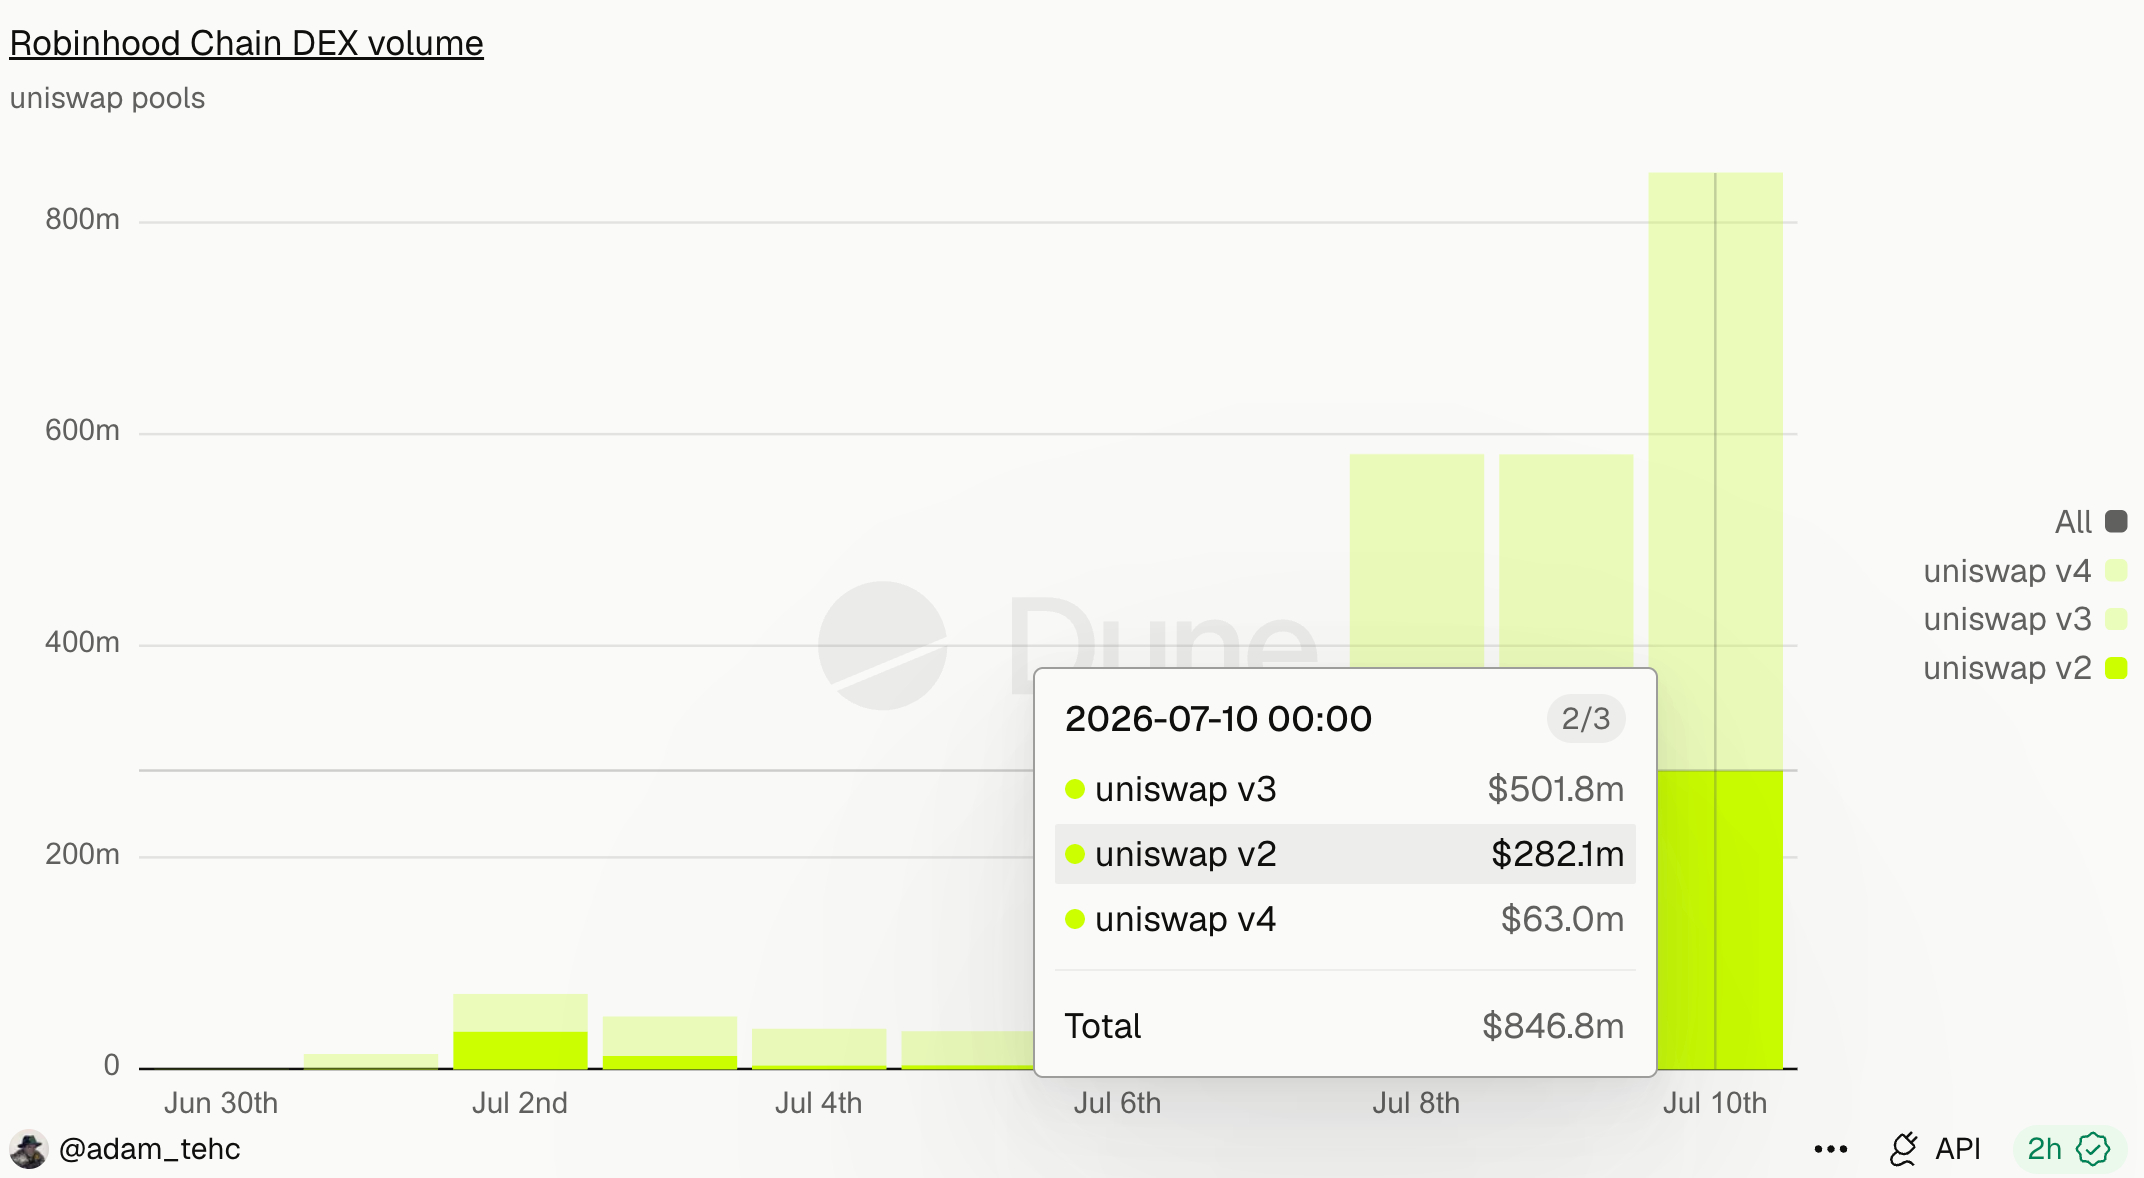Select the uniswap v3 row in tooltip
The height and width of the screenshot is (1178, 2144).
tap(1345, 789)
